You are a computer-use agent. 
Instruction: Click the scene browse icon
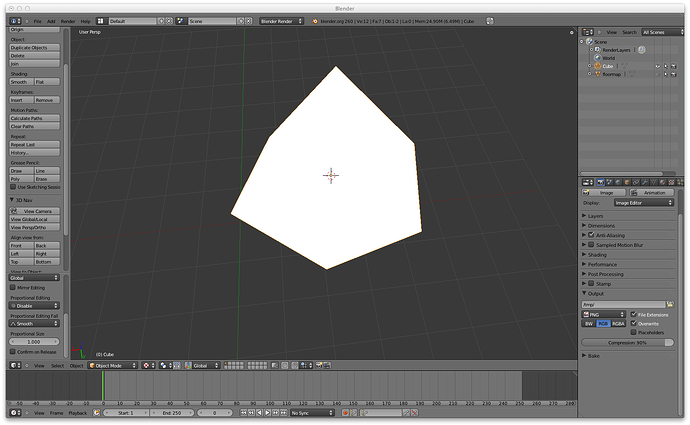point(181,21)
